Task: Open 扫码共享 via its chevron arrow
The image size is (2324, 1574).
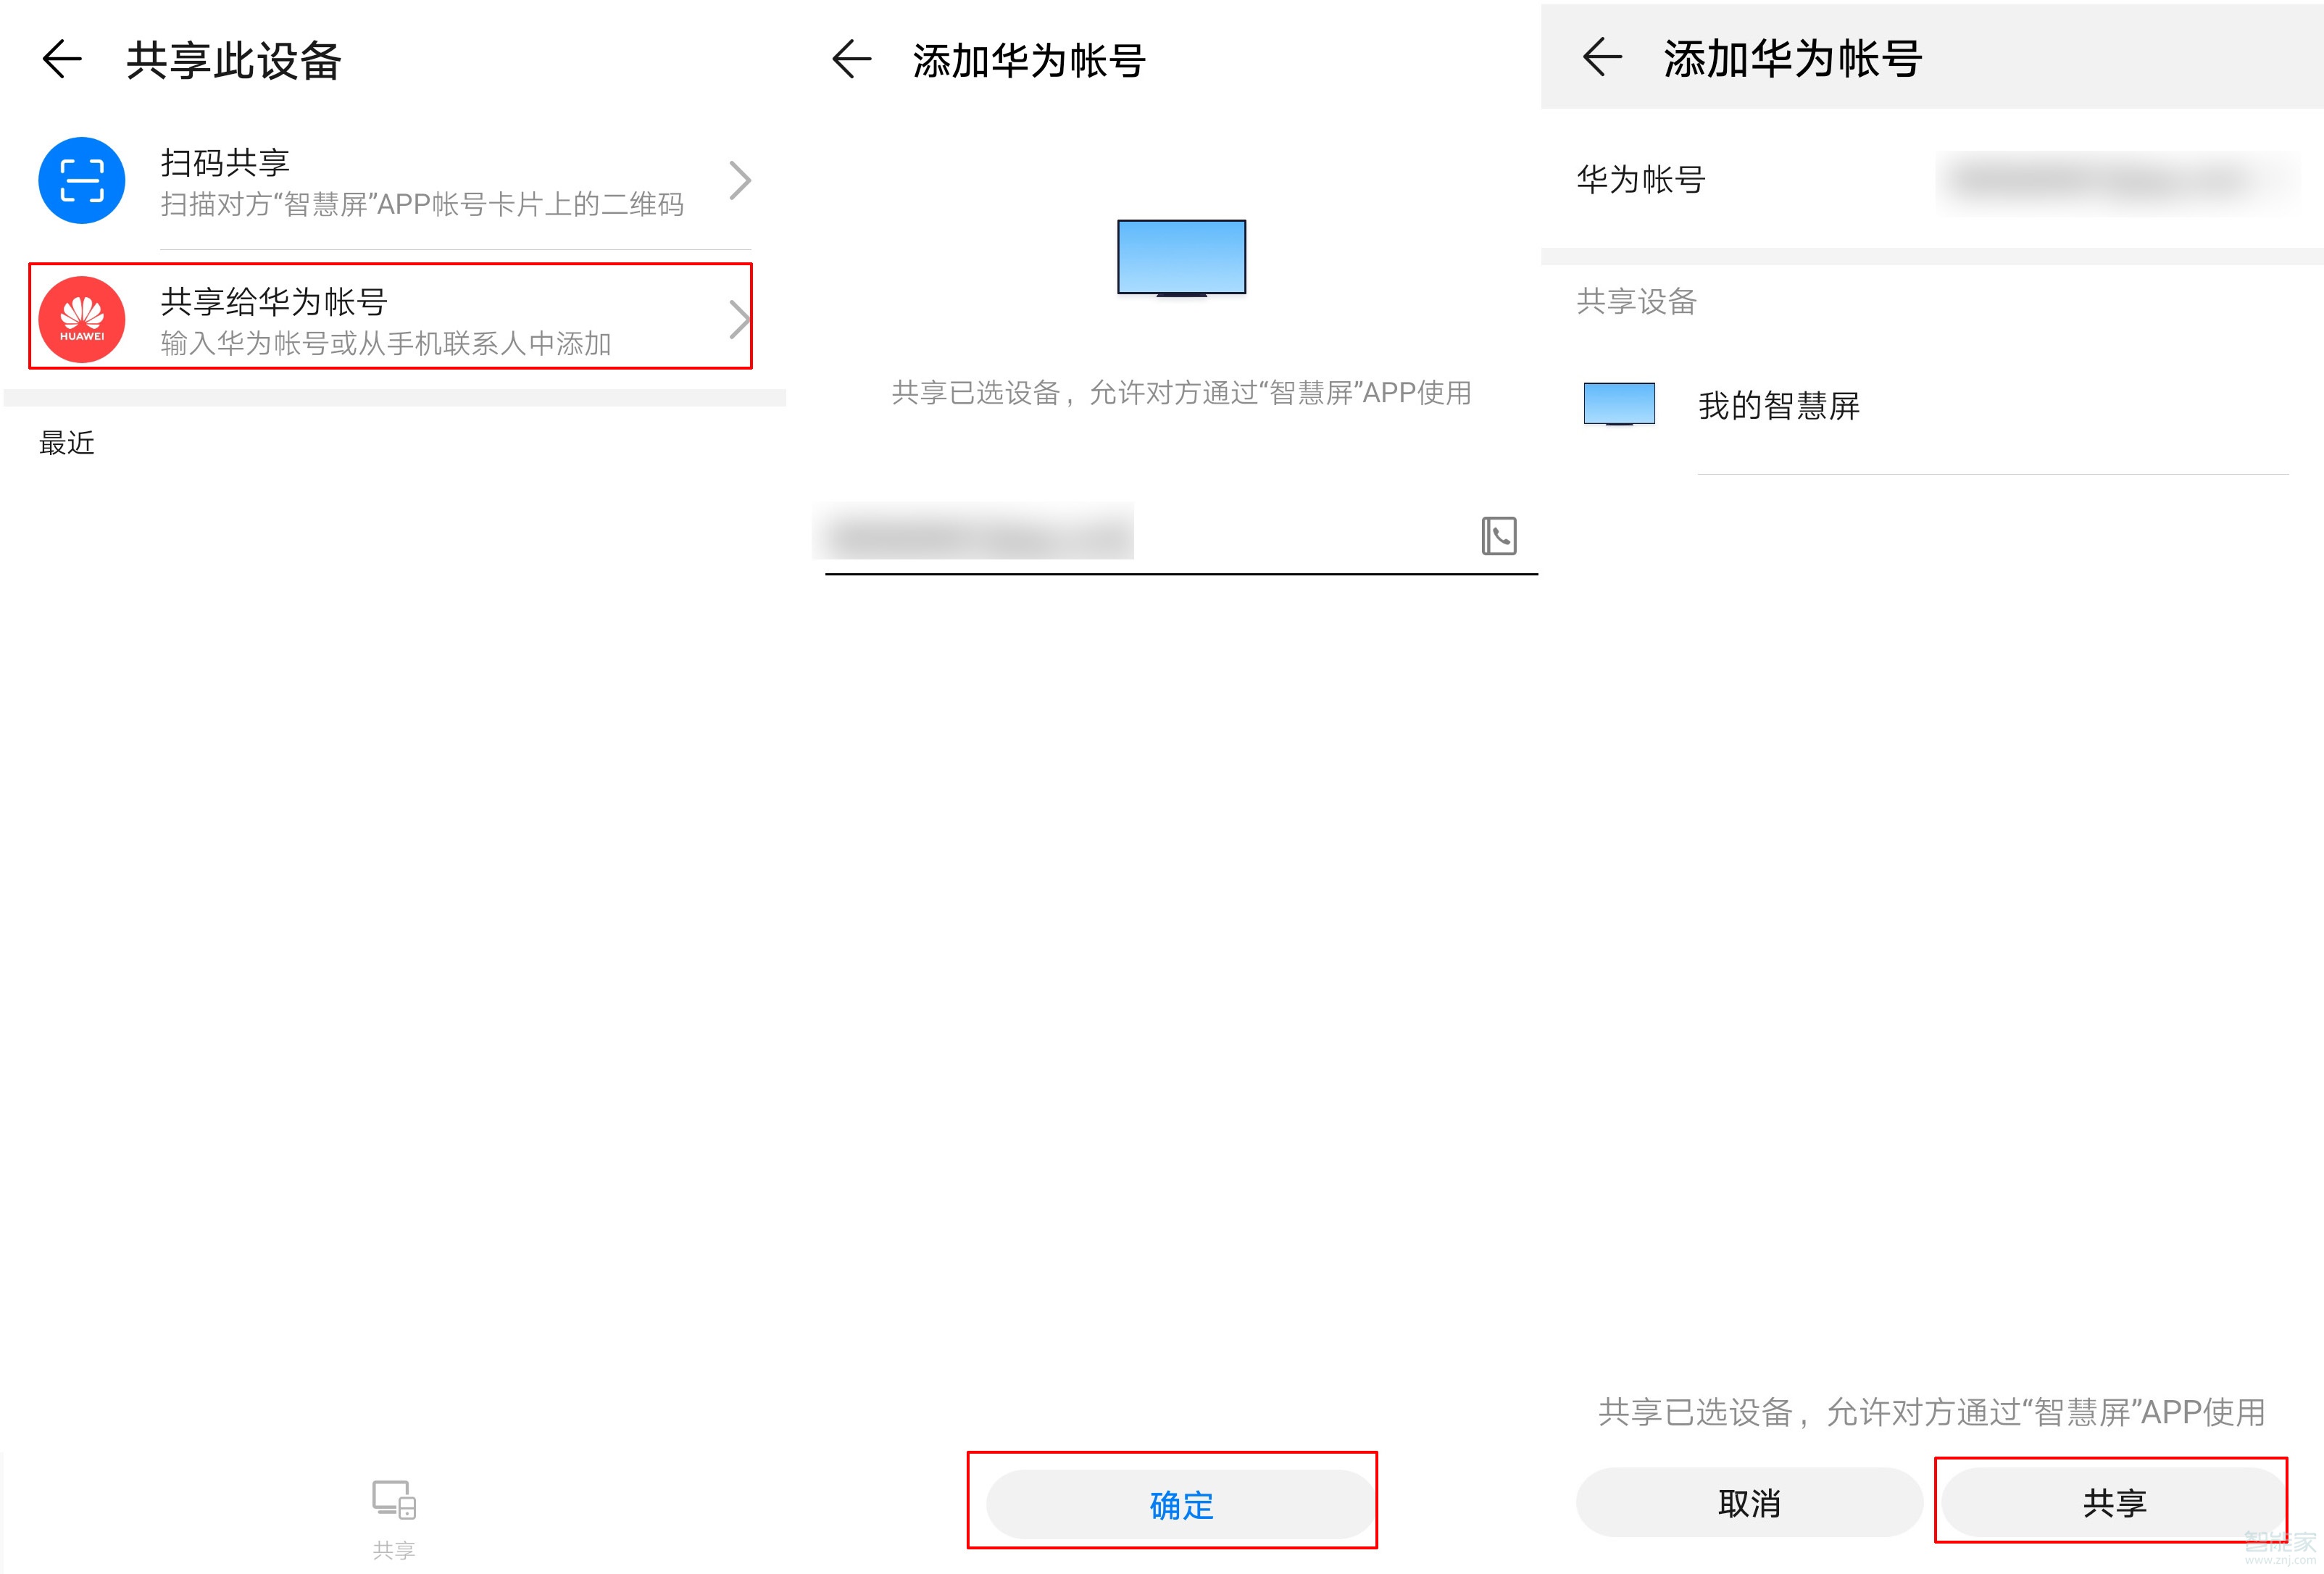Action: 739,180
